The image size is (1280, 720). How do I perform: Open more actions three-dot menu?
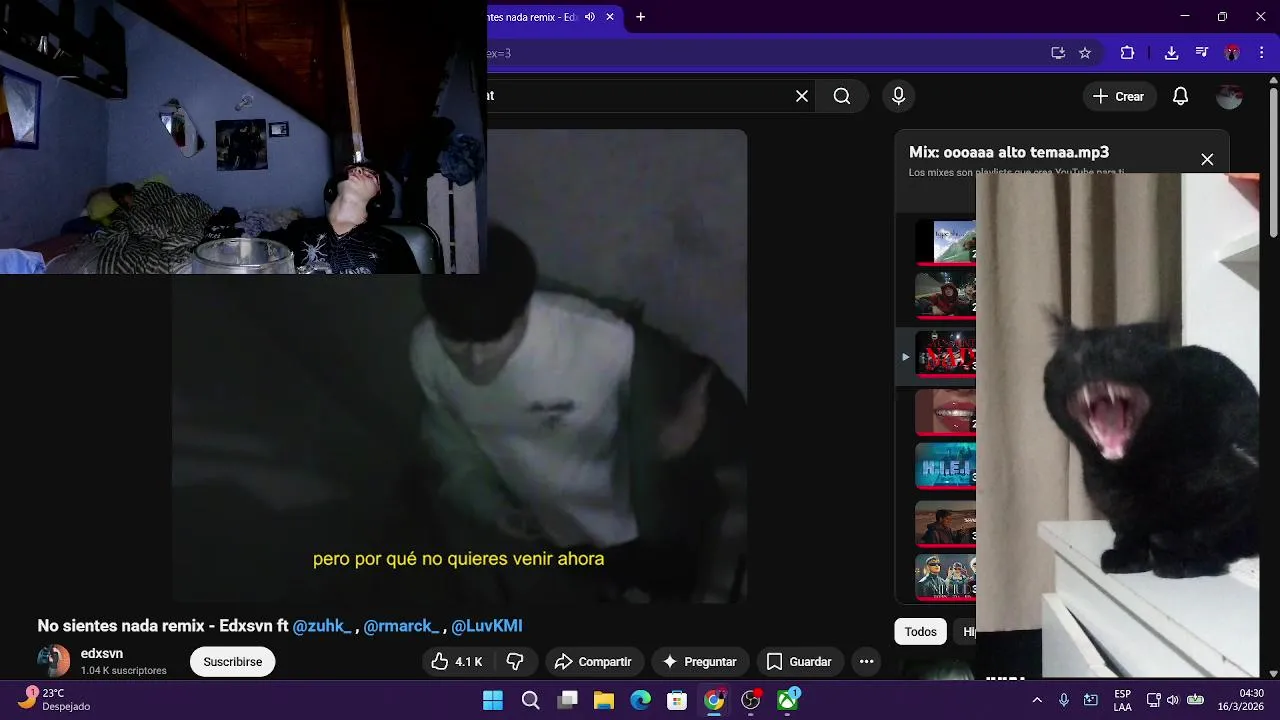click(866, 661)
